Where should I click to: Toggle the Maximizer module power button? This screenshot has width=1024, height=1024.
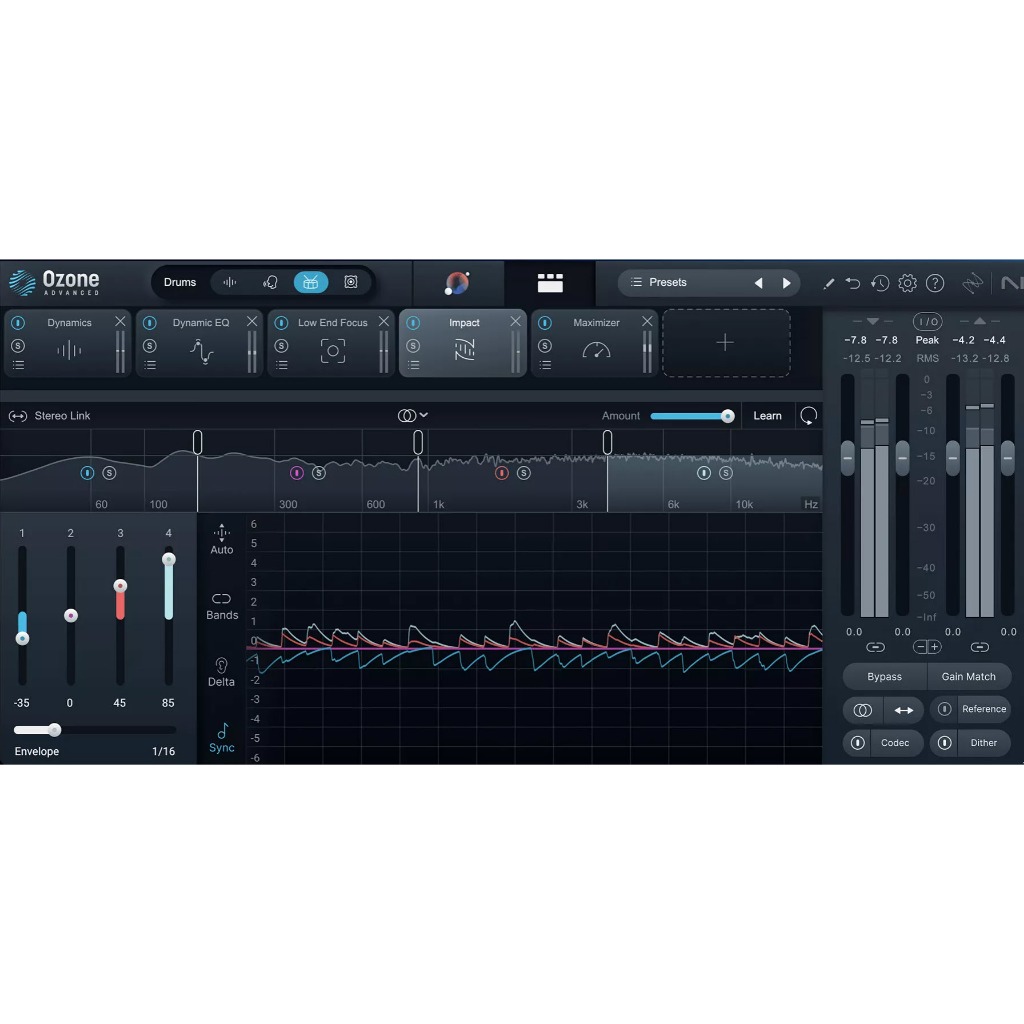pyautogui.click(x=545, y=323)
